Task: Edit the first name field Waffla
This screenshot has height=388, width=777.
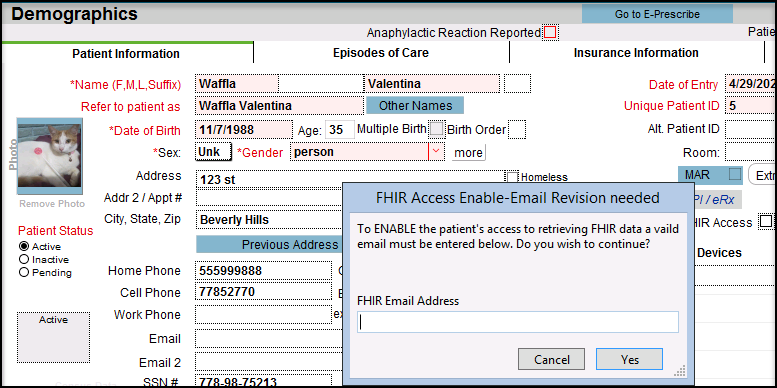Action: click(x=236, y=84)
